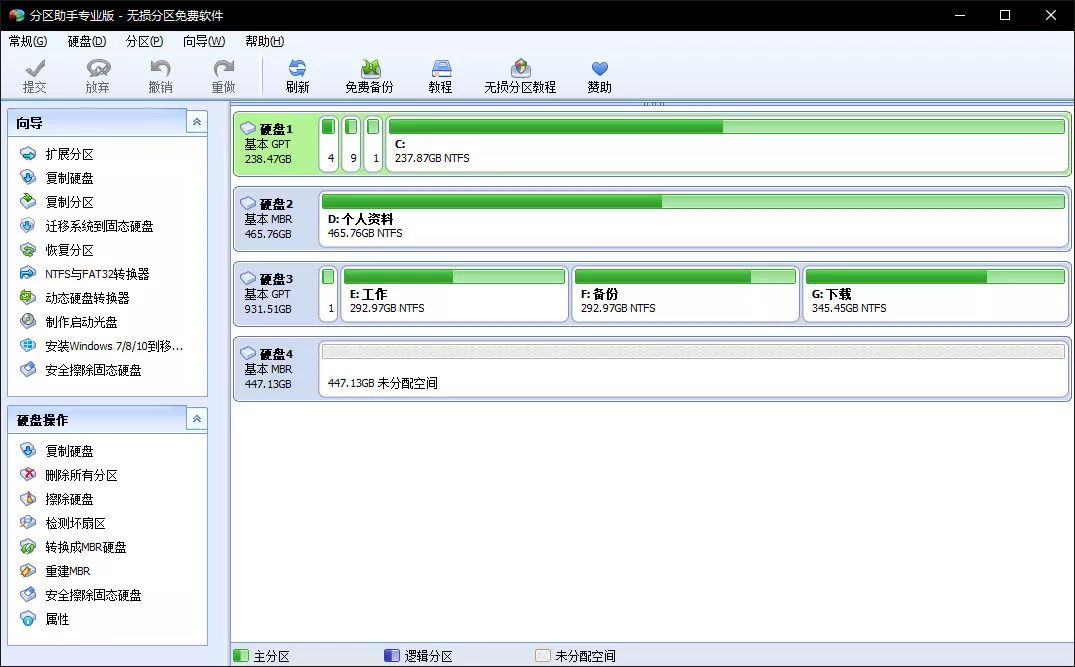Open 无损分区教程 in the toolbar
The image size is (1075, 667).
pos(520,75)
